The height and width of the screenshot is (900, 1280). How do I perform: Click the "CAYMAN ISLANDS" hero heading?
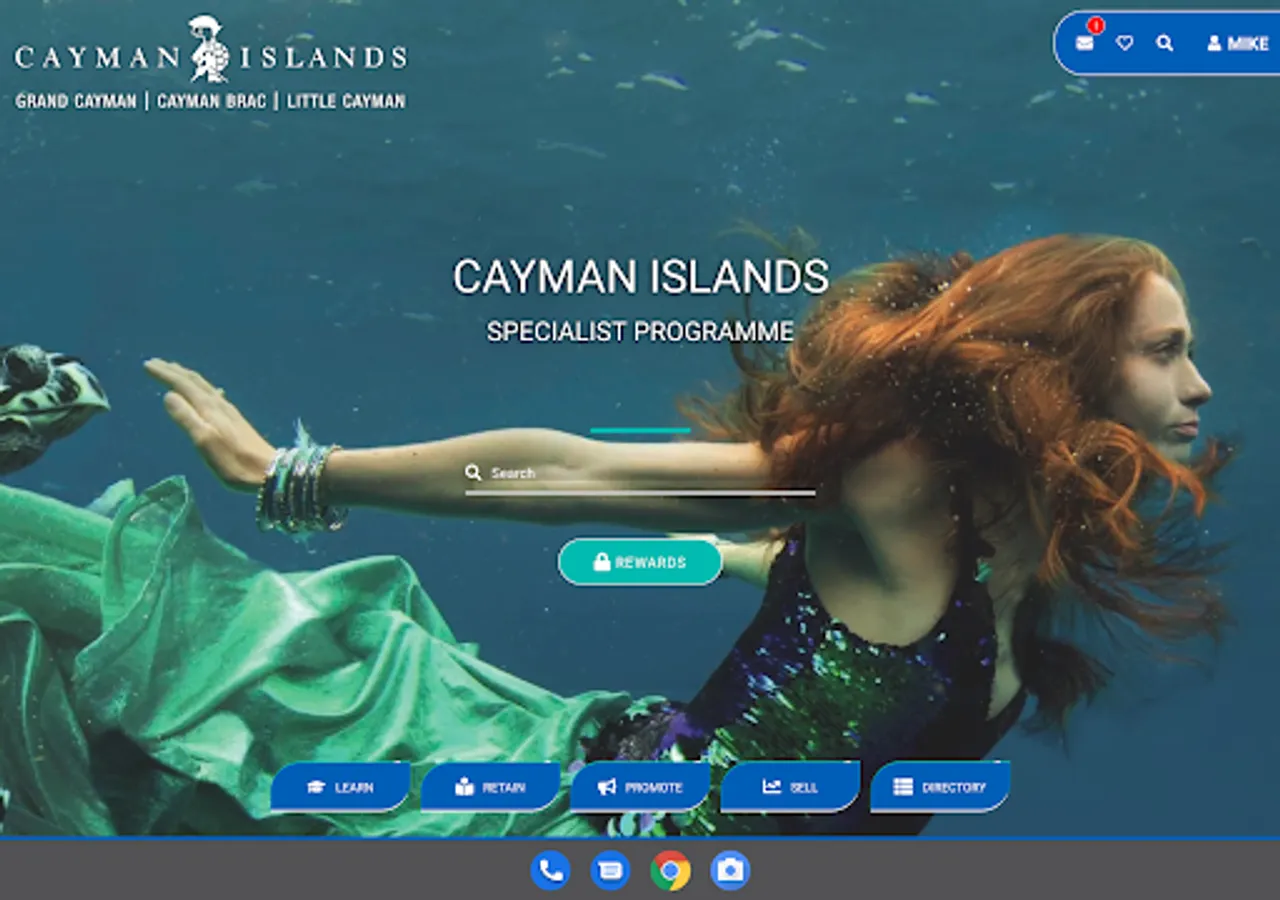coord(641,277)
